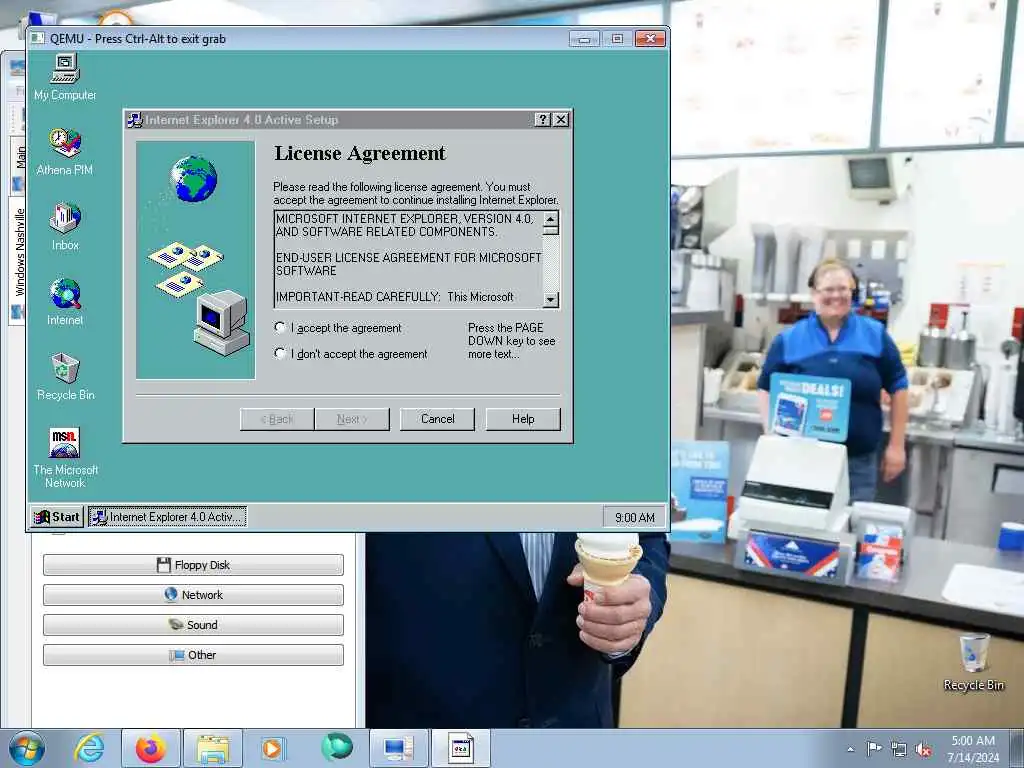Viewport: 1024px width, 768px height.
Task: Click the network tray icon
Action: (899, 749)
